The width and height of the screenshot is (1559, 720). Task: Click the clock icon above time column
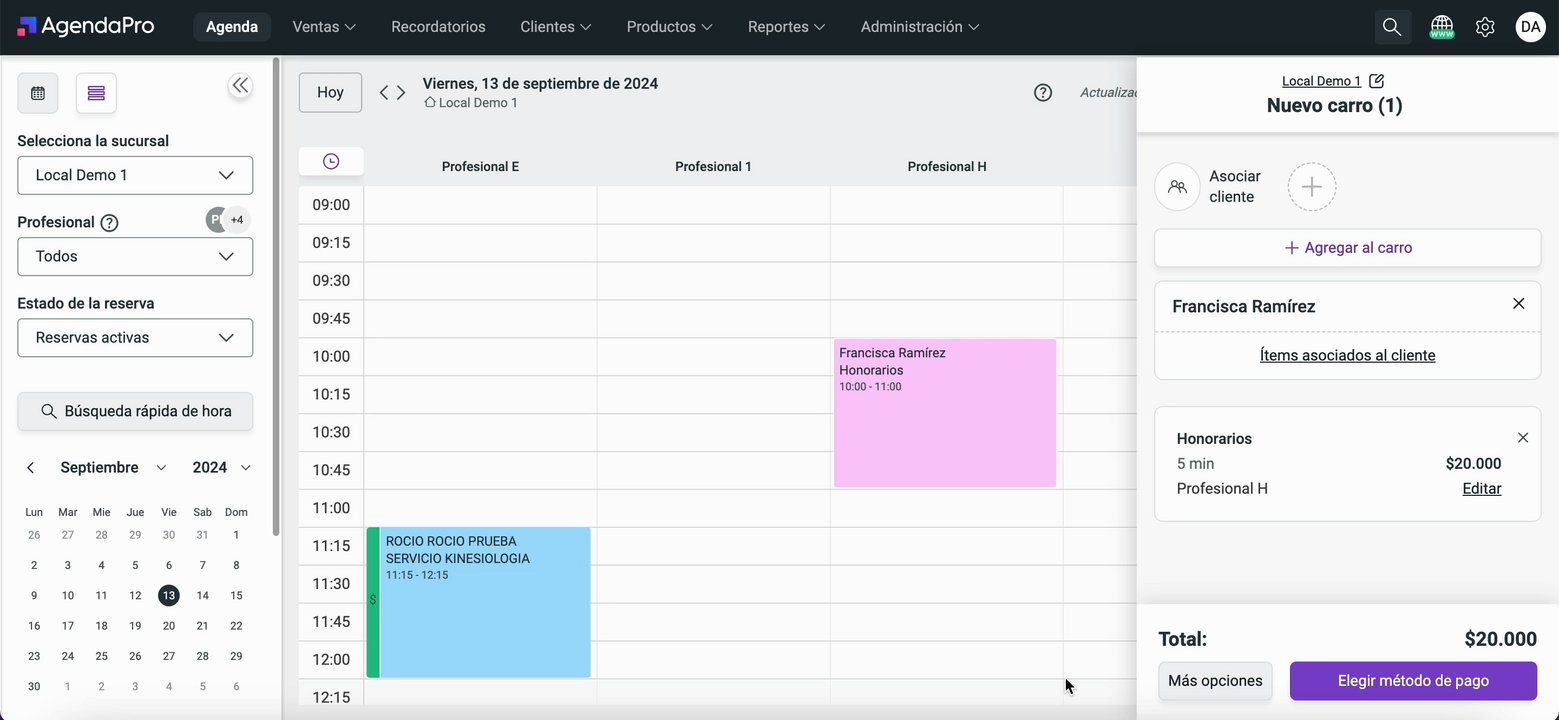click(x=331, y=161)
